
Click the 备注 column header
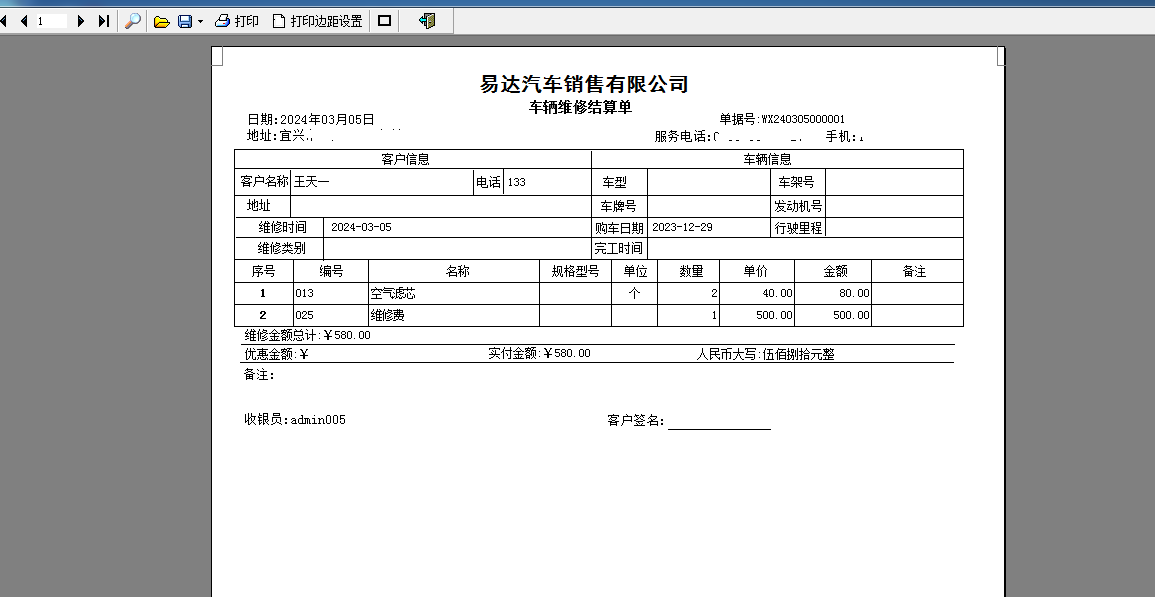click(914, 271)
